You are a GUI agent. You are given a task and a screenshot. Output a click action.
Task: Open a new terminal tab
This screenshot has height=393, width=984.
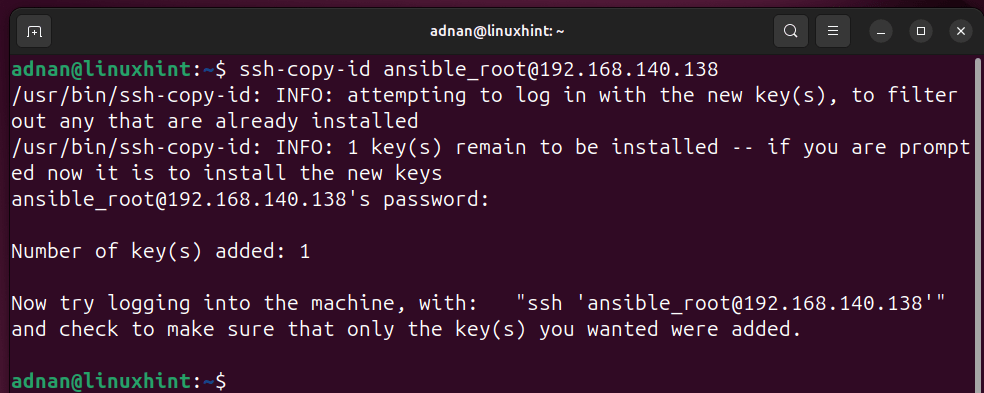(x=34, y=31)
